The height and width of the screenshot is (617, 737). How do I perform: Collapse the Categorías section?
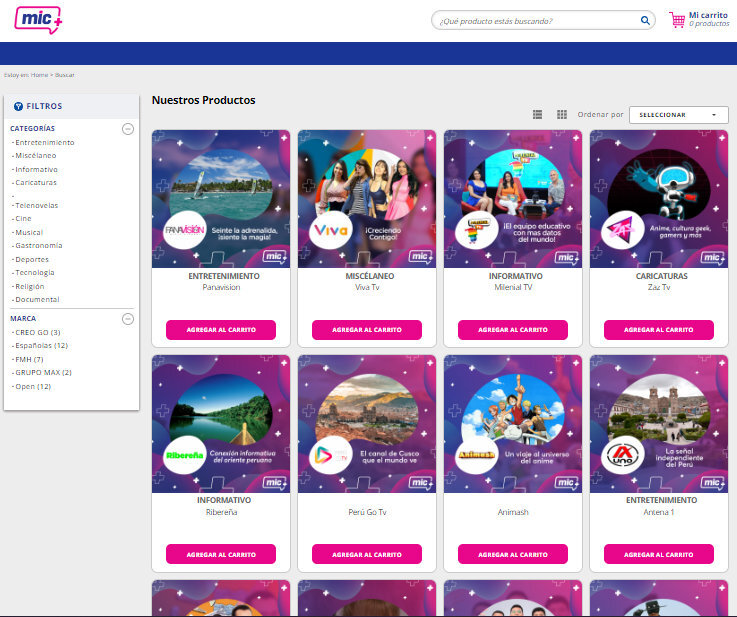coord(128,129)
